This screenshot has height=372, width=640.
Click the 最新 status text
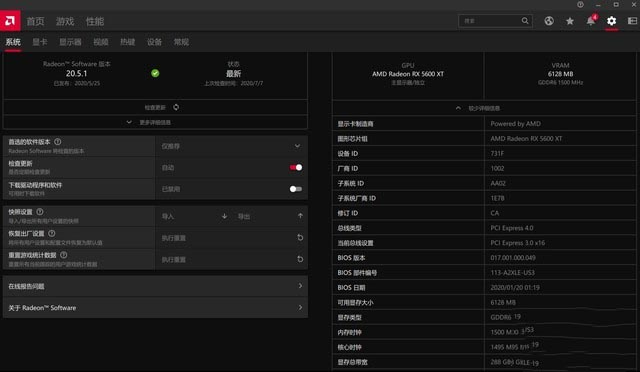233,74
